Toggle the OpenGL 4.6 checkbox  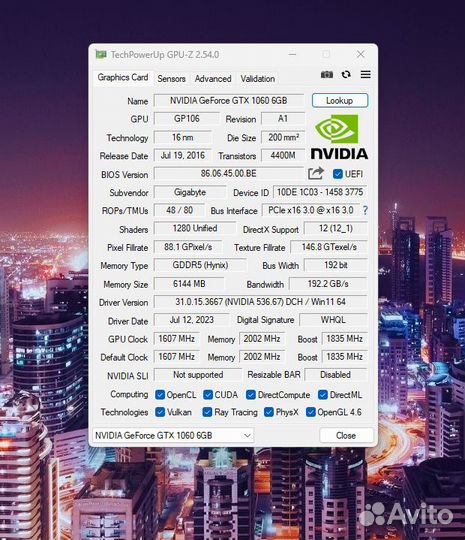click(x=310, y=412)
